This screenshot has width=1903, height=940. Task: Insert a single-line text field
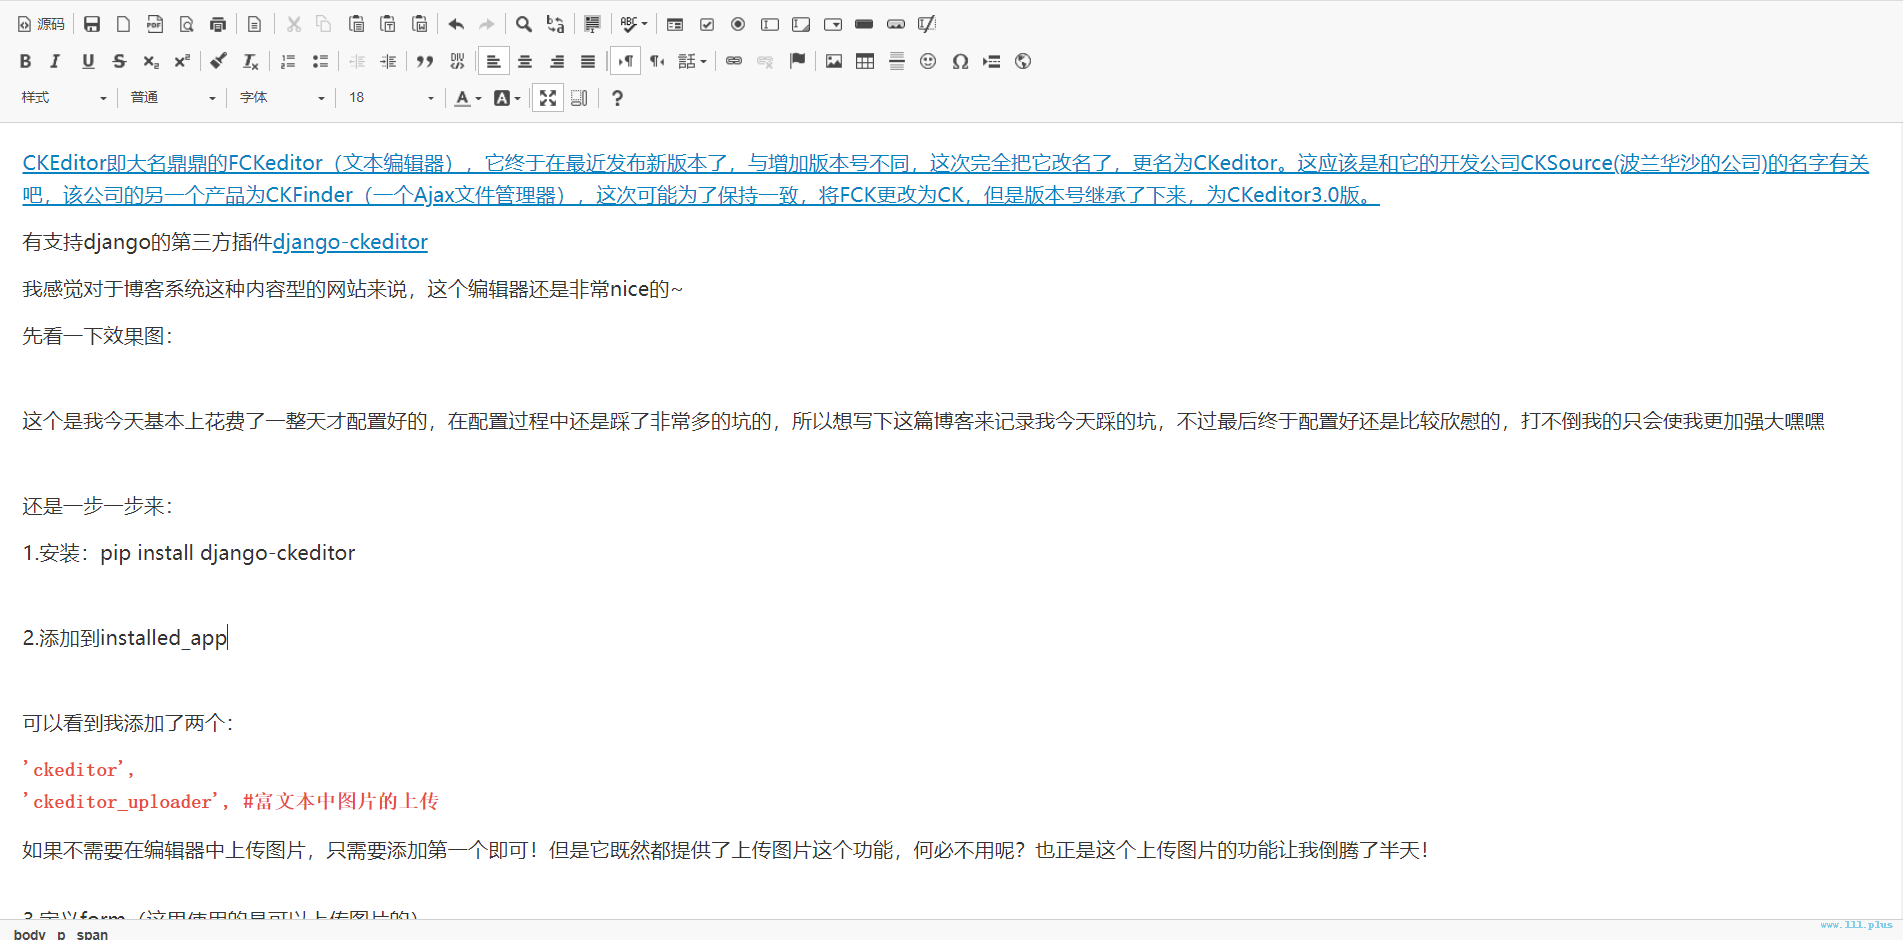pos(770,24)
